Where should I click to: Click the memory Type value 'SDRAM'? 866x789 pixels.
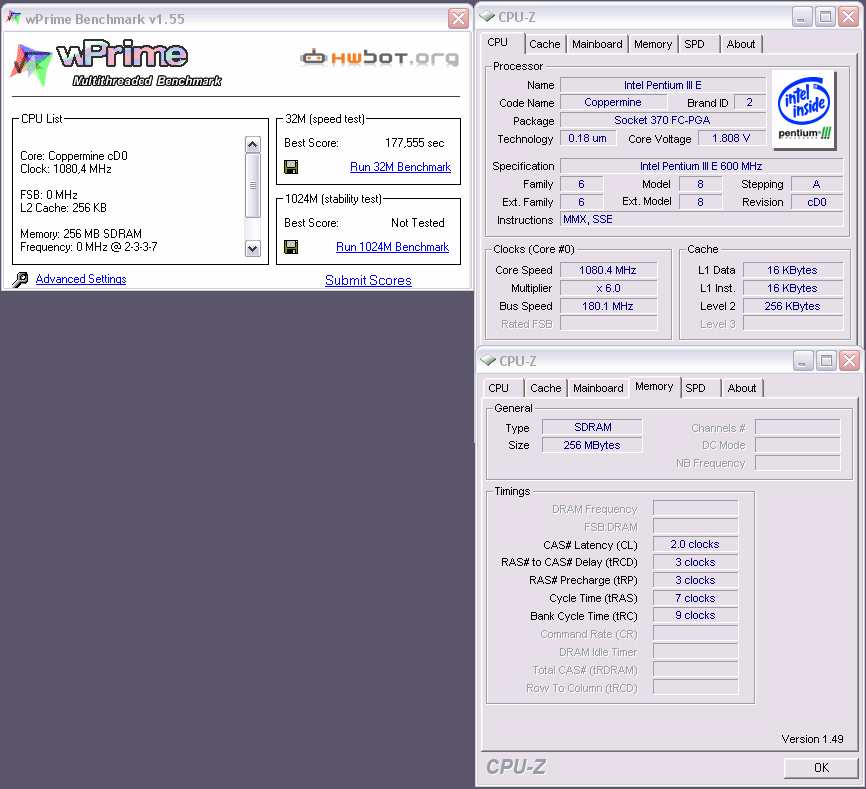click(593, 427)
